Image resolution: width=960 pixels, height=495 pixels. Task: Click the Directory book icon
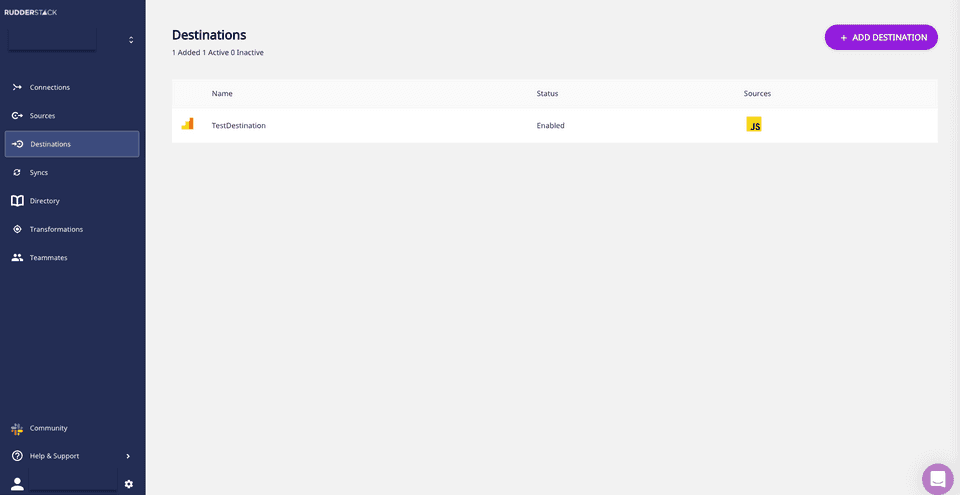pyautogui.click(x=17, y=201)
